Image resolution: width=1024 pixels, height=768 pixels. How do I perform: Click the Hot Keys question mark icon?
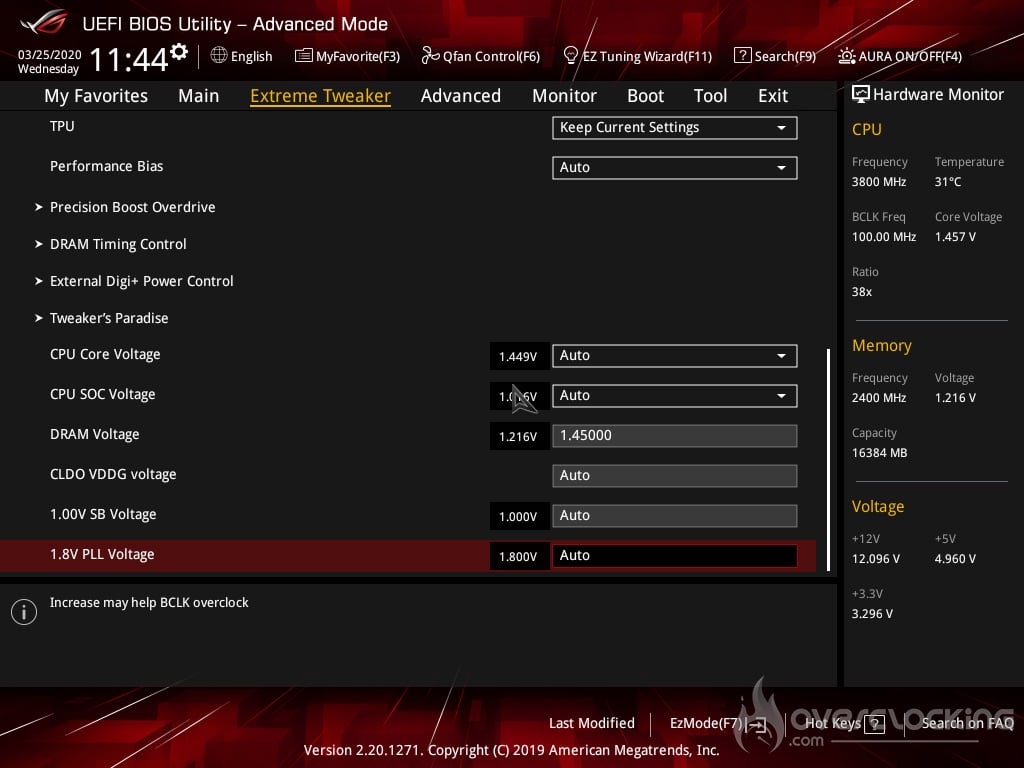(874, 724)
